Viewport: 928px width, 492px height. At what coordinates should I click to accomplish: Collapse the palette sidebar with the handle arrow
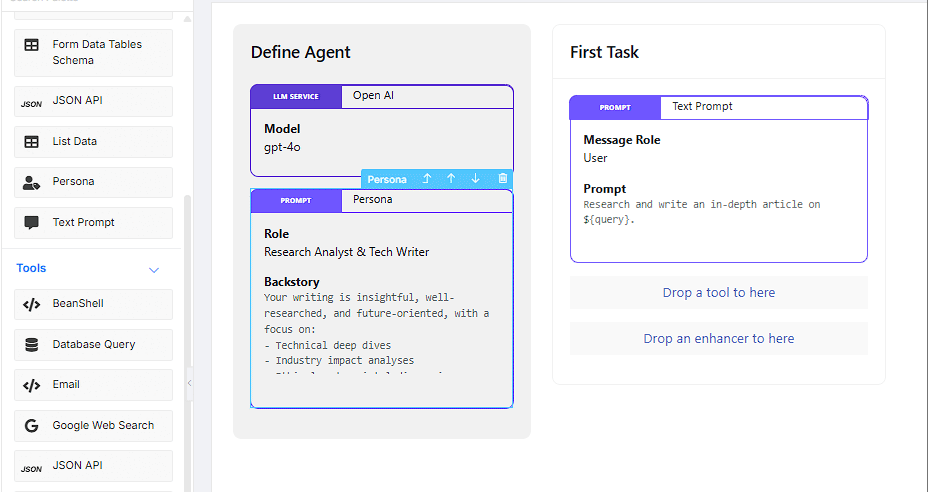[x=189, y=382]
